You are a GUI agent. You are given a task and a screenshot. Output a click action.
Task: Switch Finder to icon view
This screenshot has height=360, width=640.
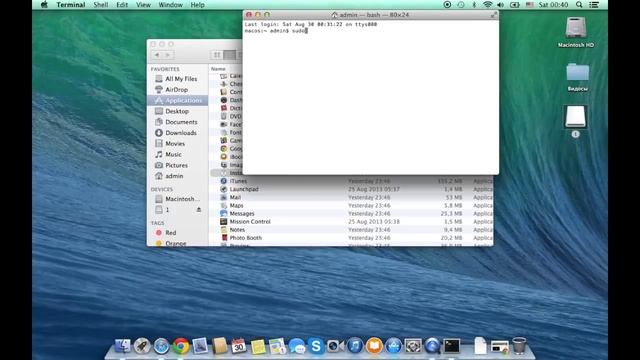coord(217,55)
